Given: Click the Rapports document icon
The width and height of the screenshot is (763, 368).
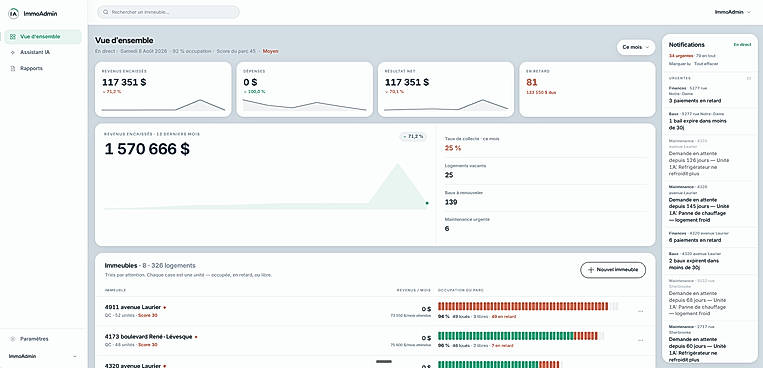Looking at the screenshot, I should coord(13,69).
